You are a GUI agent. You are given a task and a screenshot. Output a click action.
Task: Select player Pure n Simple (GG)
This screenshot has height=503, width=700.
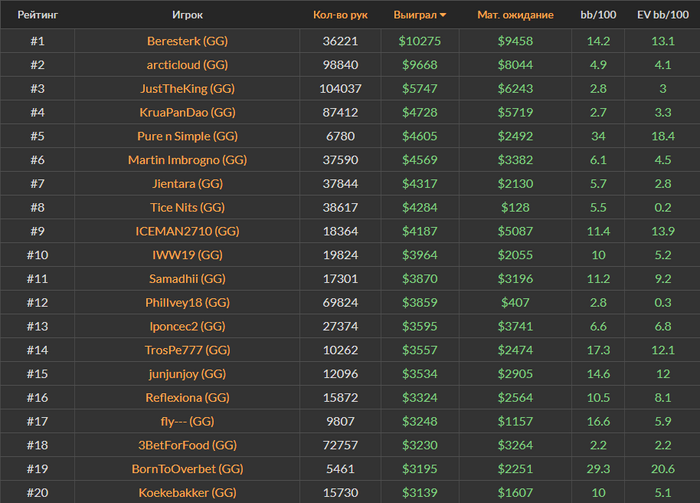189,136
